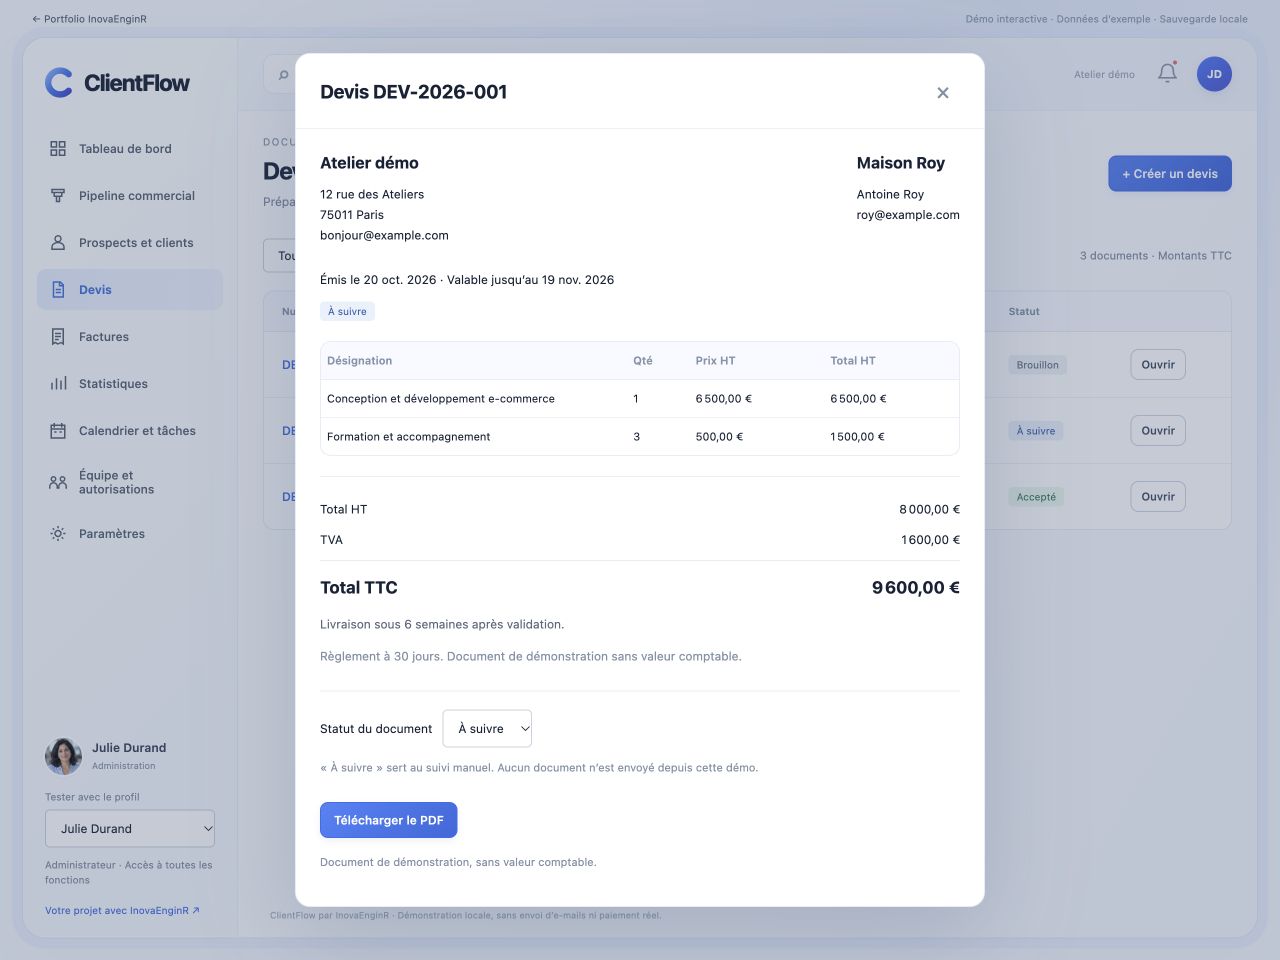This screenshot has height=960, width=1280.
Task: Click the bonjour@example.com address
Action: pos(384,236)
